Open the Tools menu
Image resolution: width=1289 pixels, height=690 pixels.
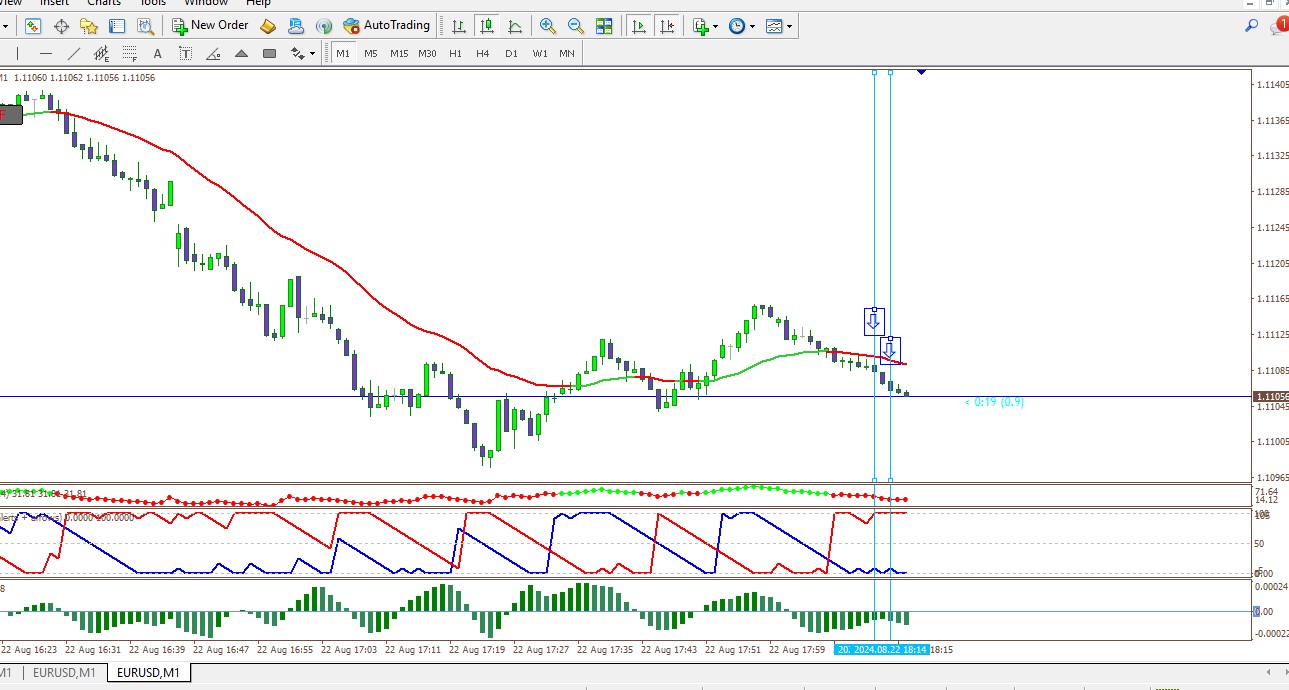(152, 4)
